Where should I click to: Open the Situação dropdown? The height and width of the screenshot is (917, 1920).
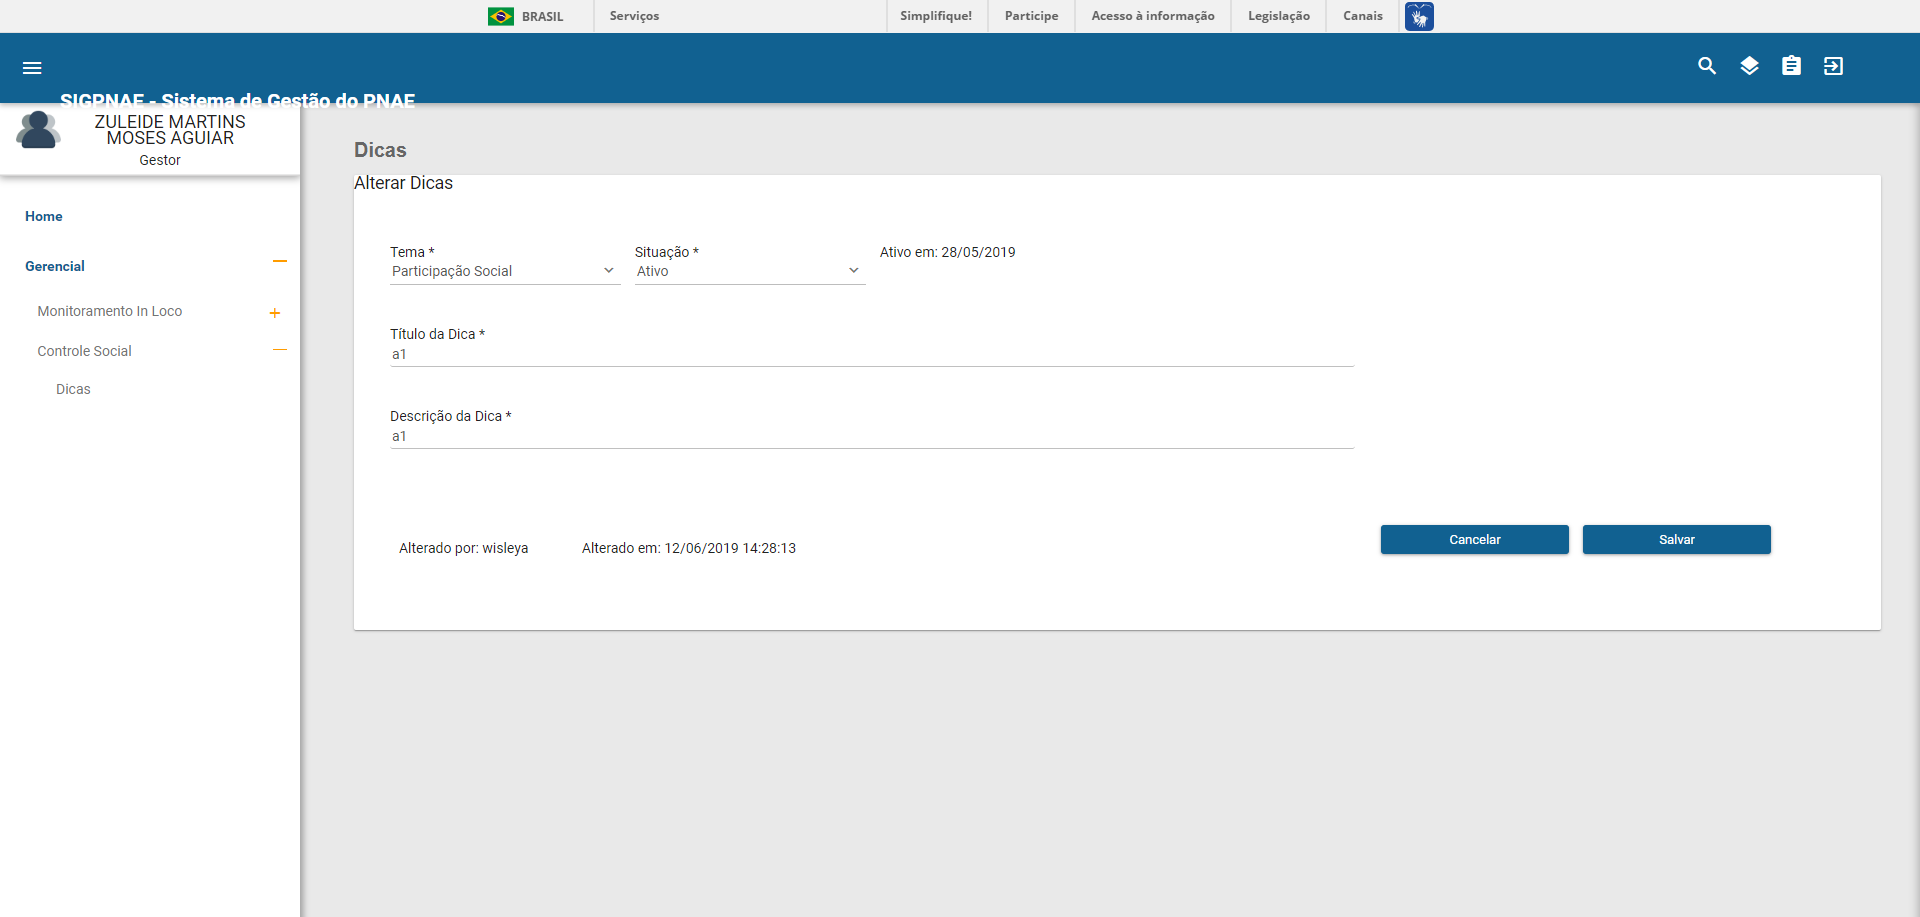749,271
